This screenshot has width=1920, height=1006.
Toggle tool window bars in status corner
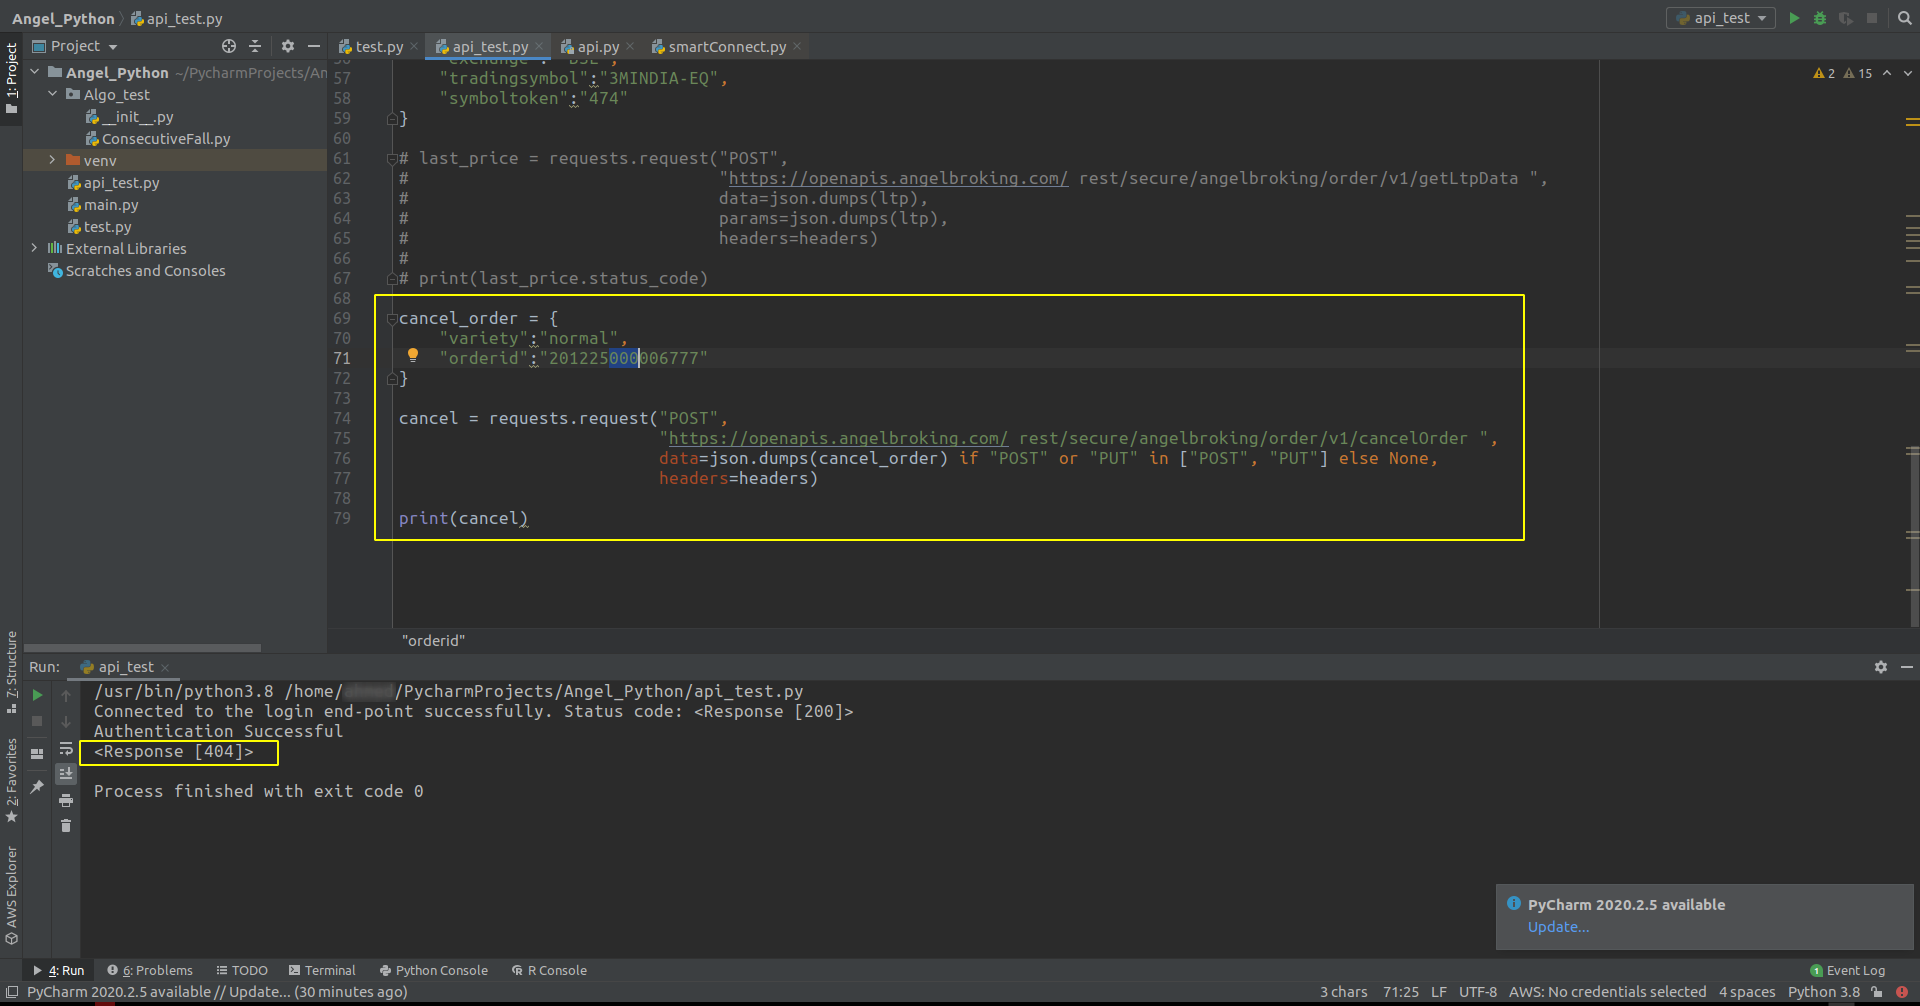12,992
